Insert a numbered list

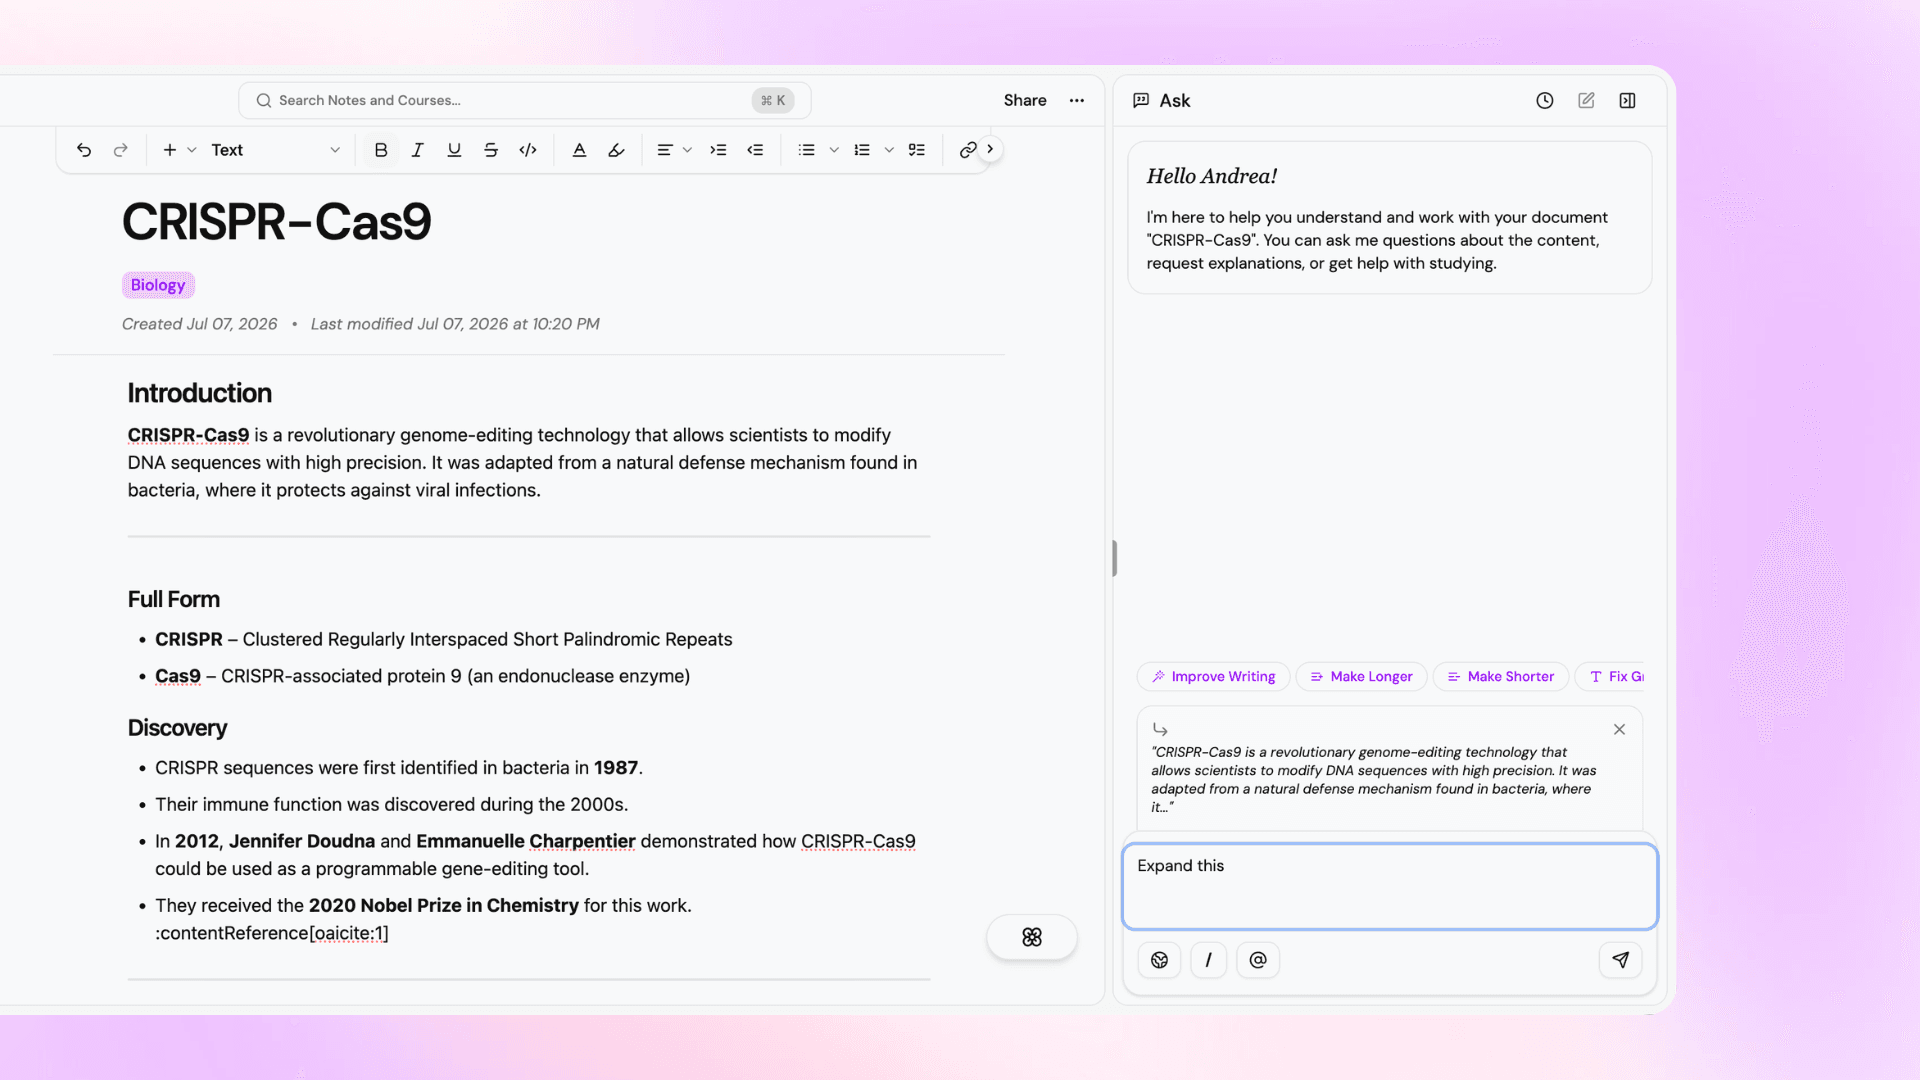(x=862, y=150)
